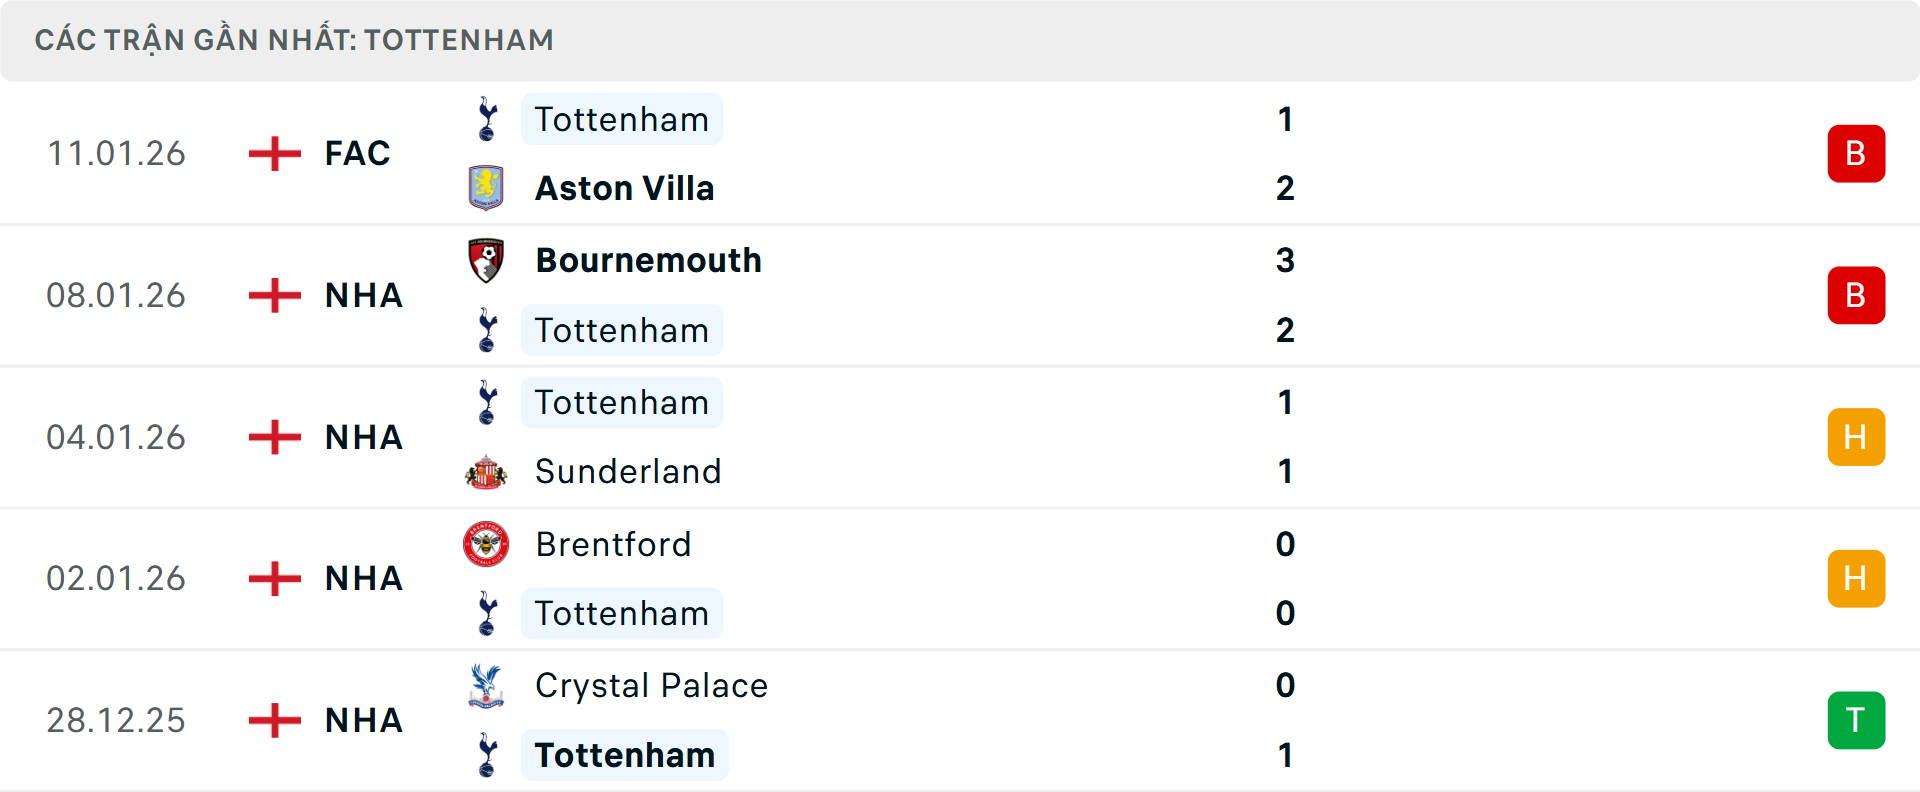Screen dimensions: 1920x792
Task: Open the NHA entry beside Crystal Palace match
Action: click(363, 720)
